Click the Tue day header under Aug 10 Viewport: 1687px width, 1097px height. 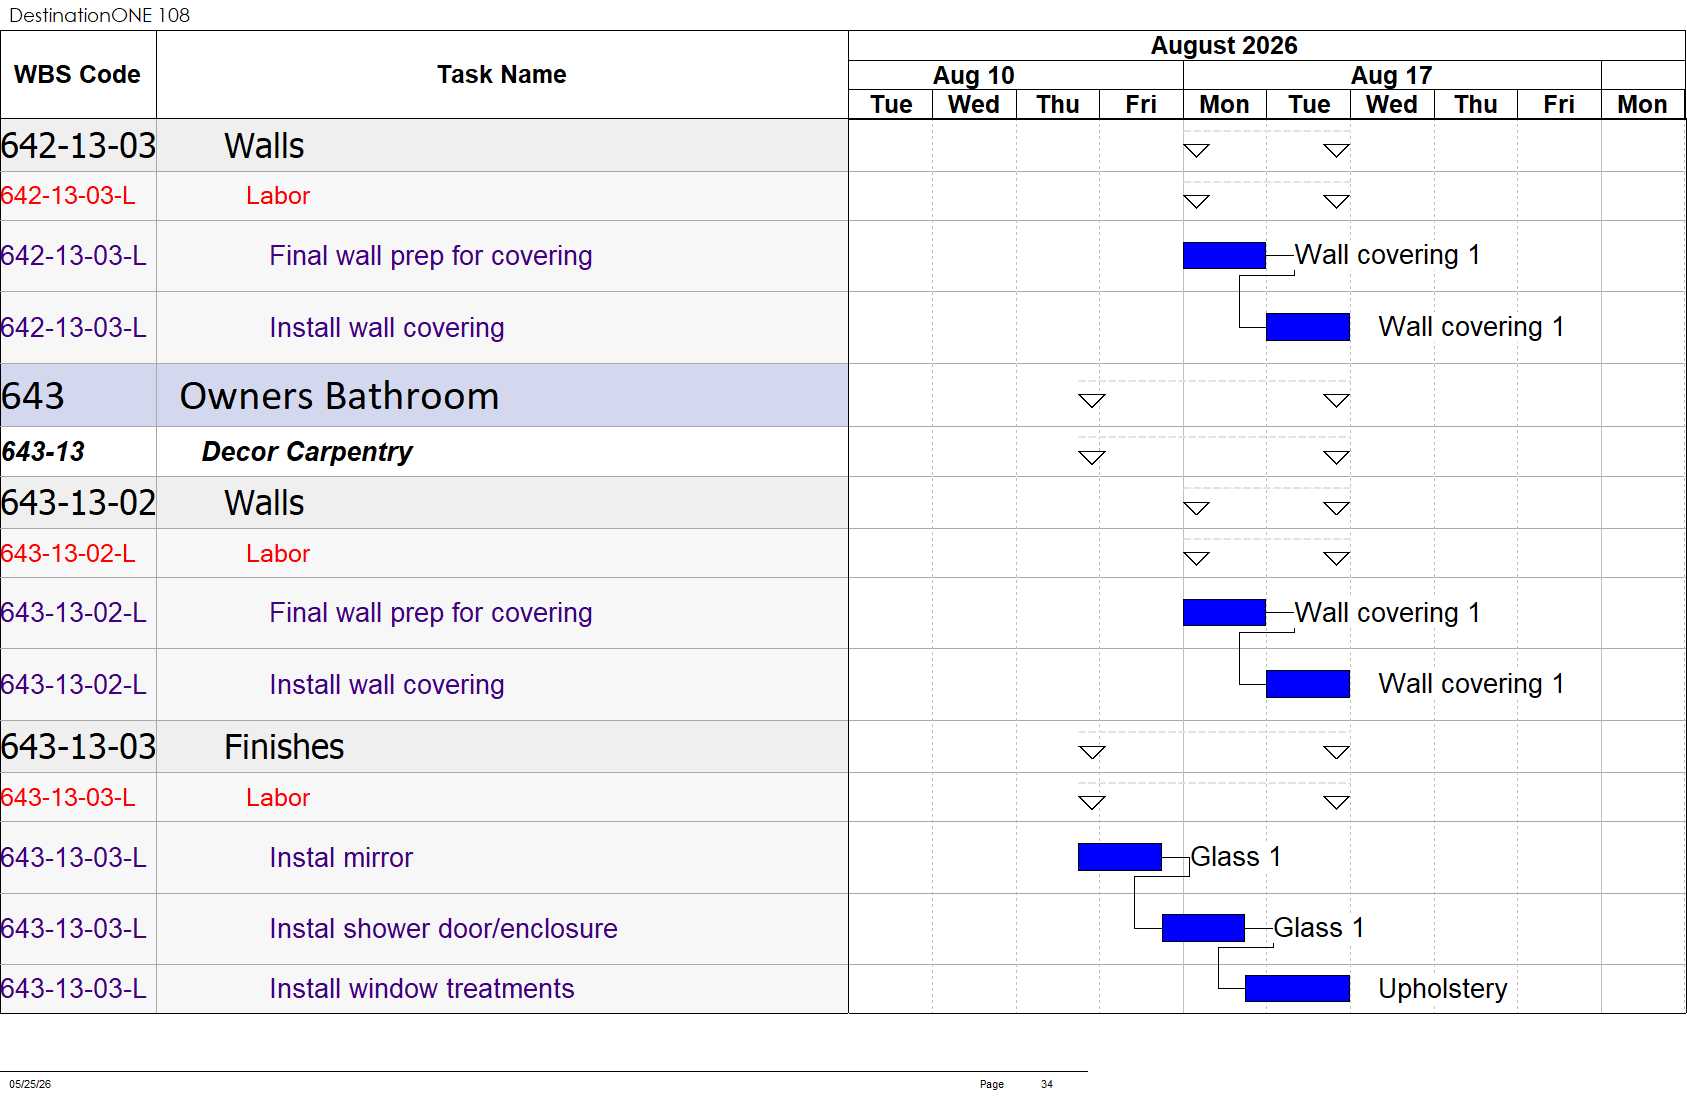[x=891, y=105]
